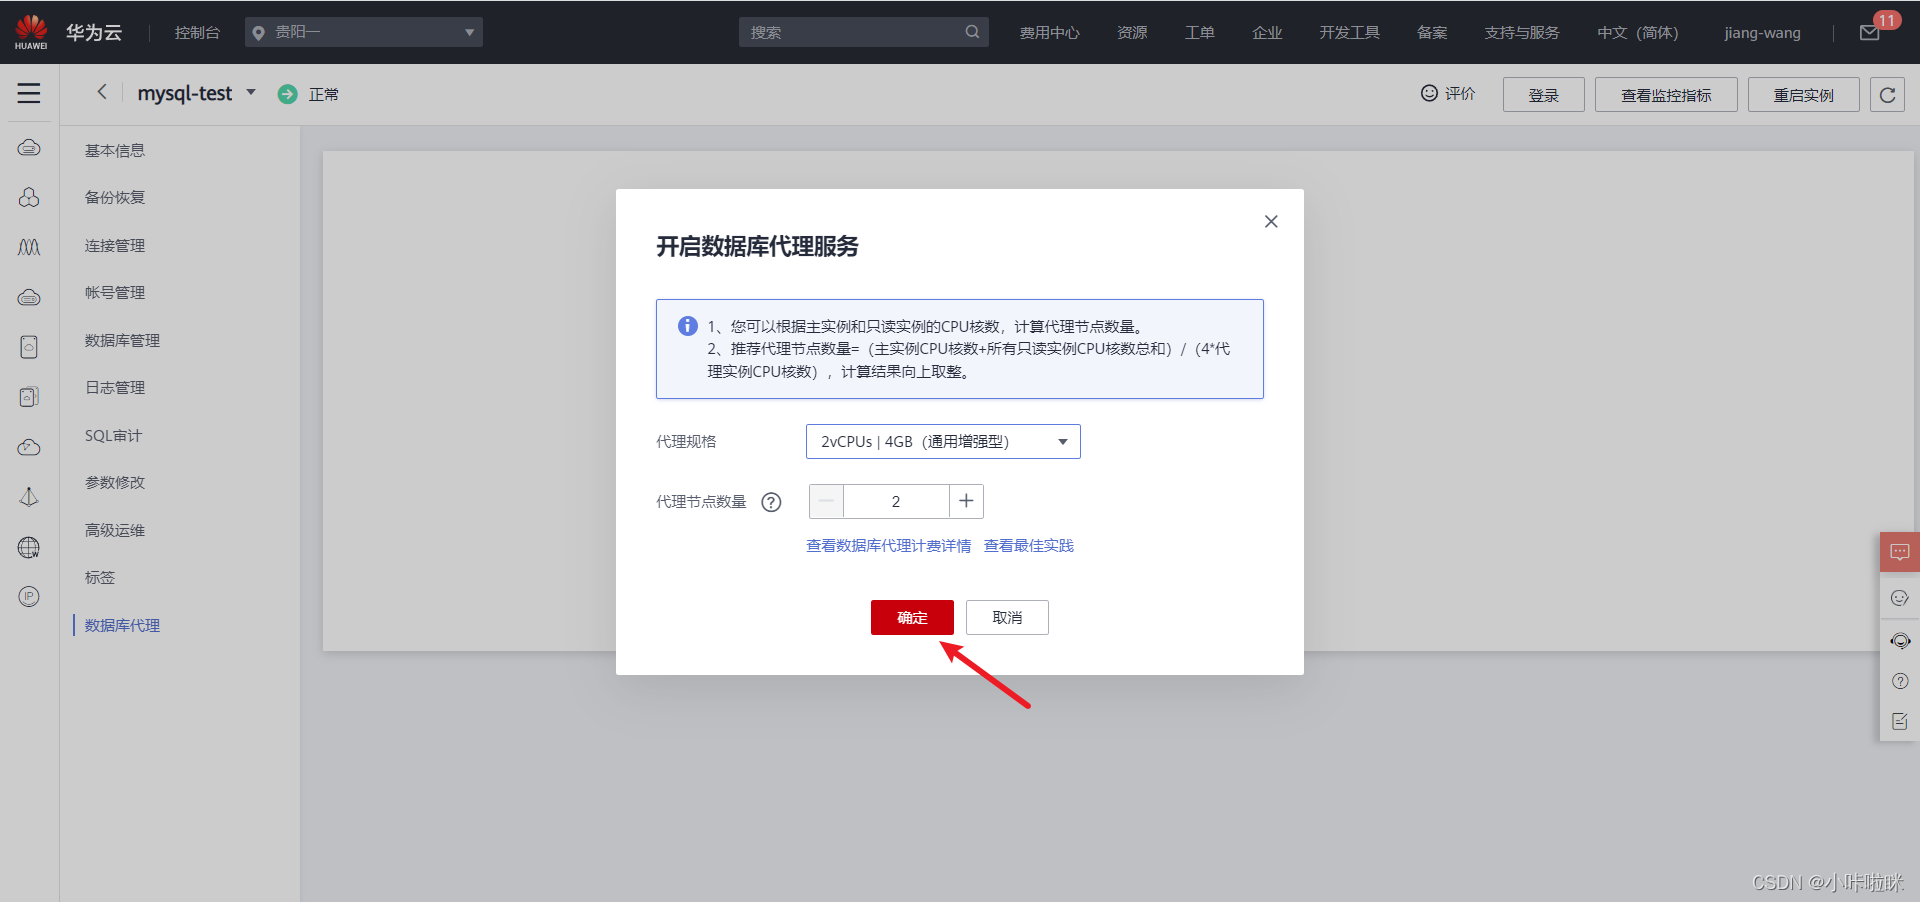Open the jiang-wang account menu

(x=1762, y=33)
